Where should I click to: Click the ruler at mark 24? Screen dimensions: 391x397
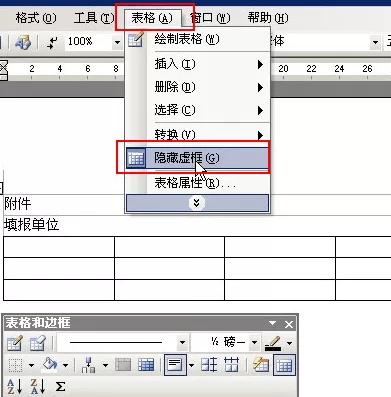pyautogui.click(x=339, y=69)
